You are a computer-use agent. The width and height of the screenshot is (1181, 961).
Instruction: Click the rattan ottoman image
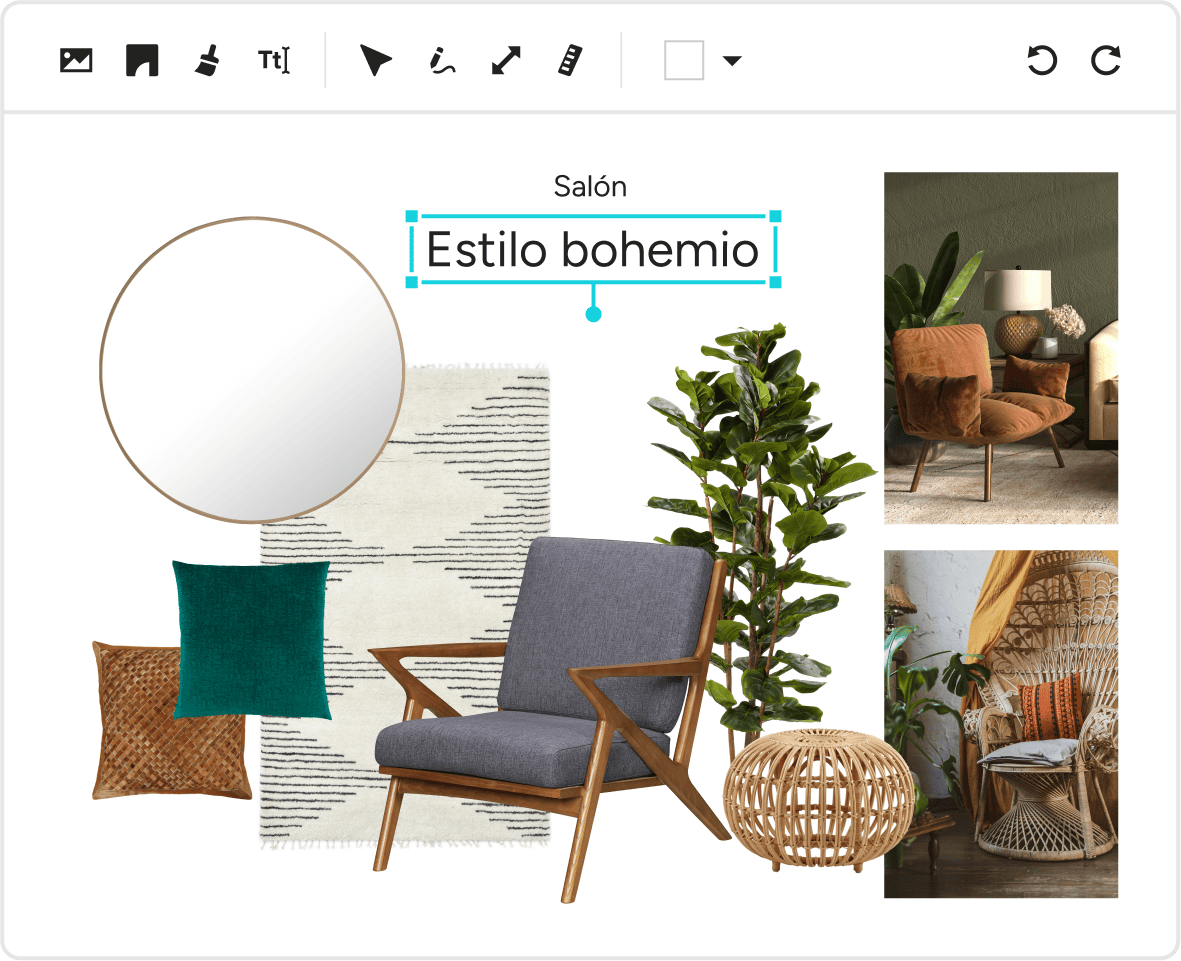(x=818, y=795)
